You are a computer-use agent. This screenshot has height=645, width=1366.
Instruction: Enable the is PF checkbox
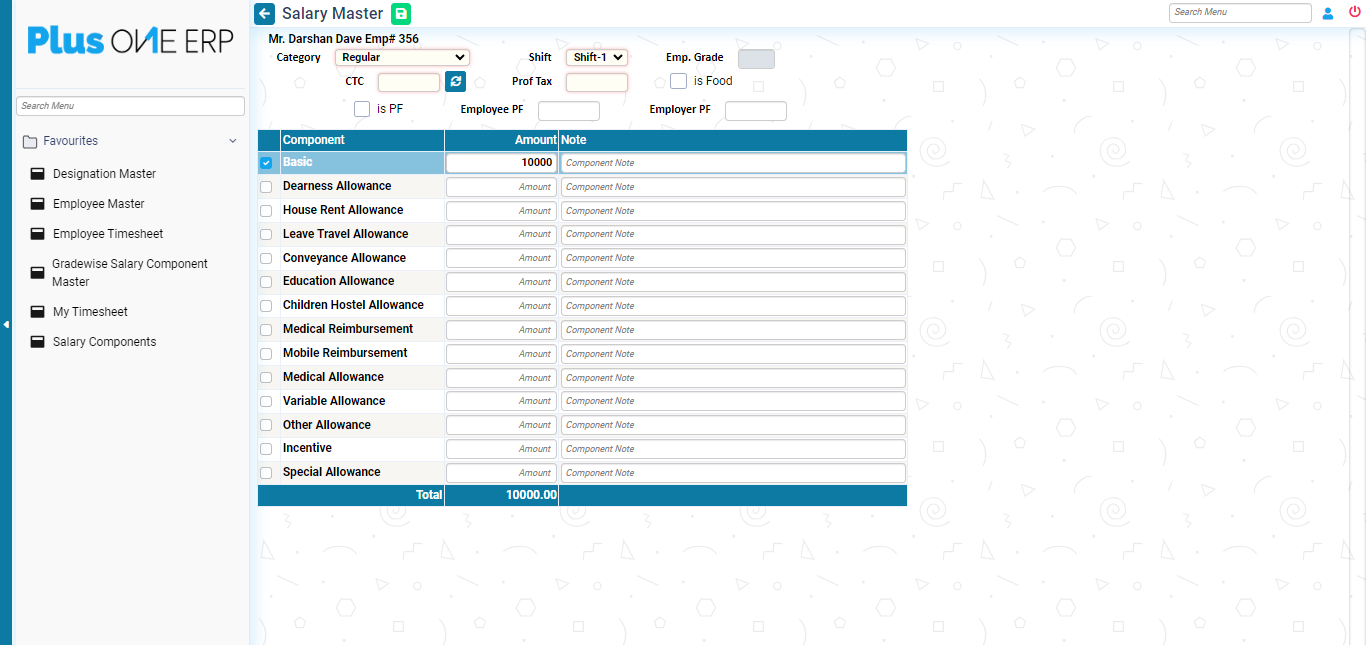pyautogui.click(x=362, y=109)
